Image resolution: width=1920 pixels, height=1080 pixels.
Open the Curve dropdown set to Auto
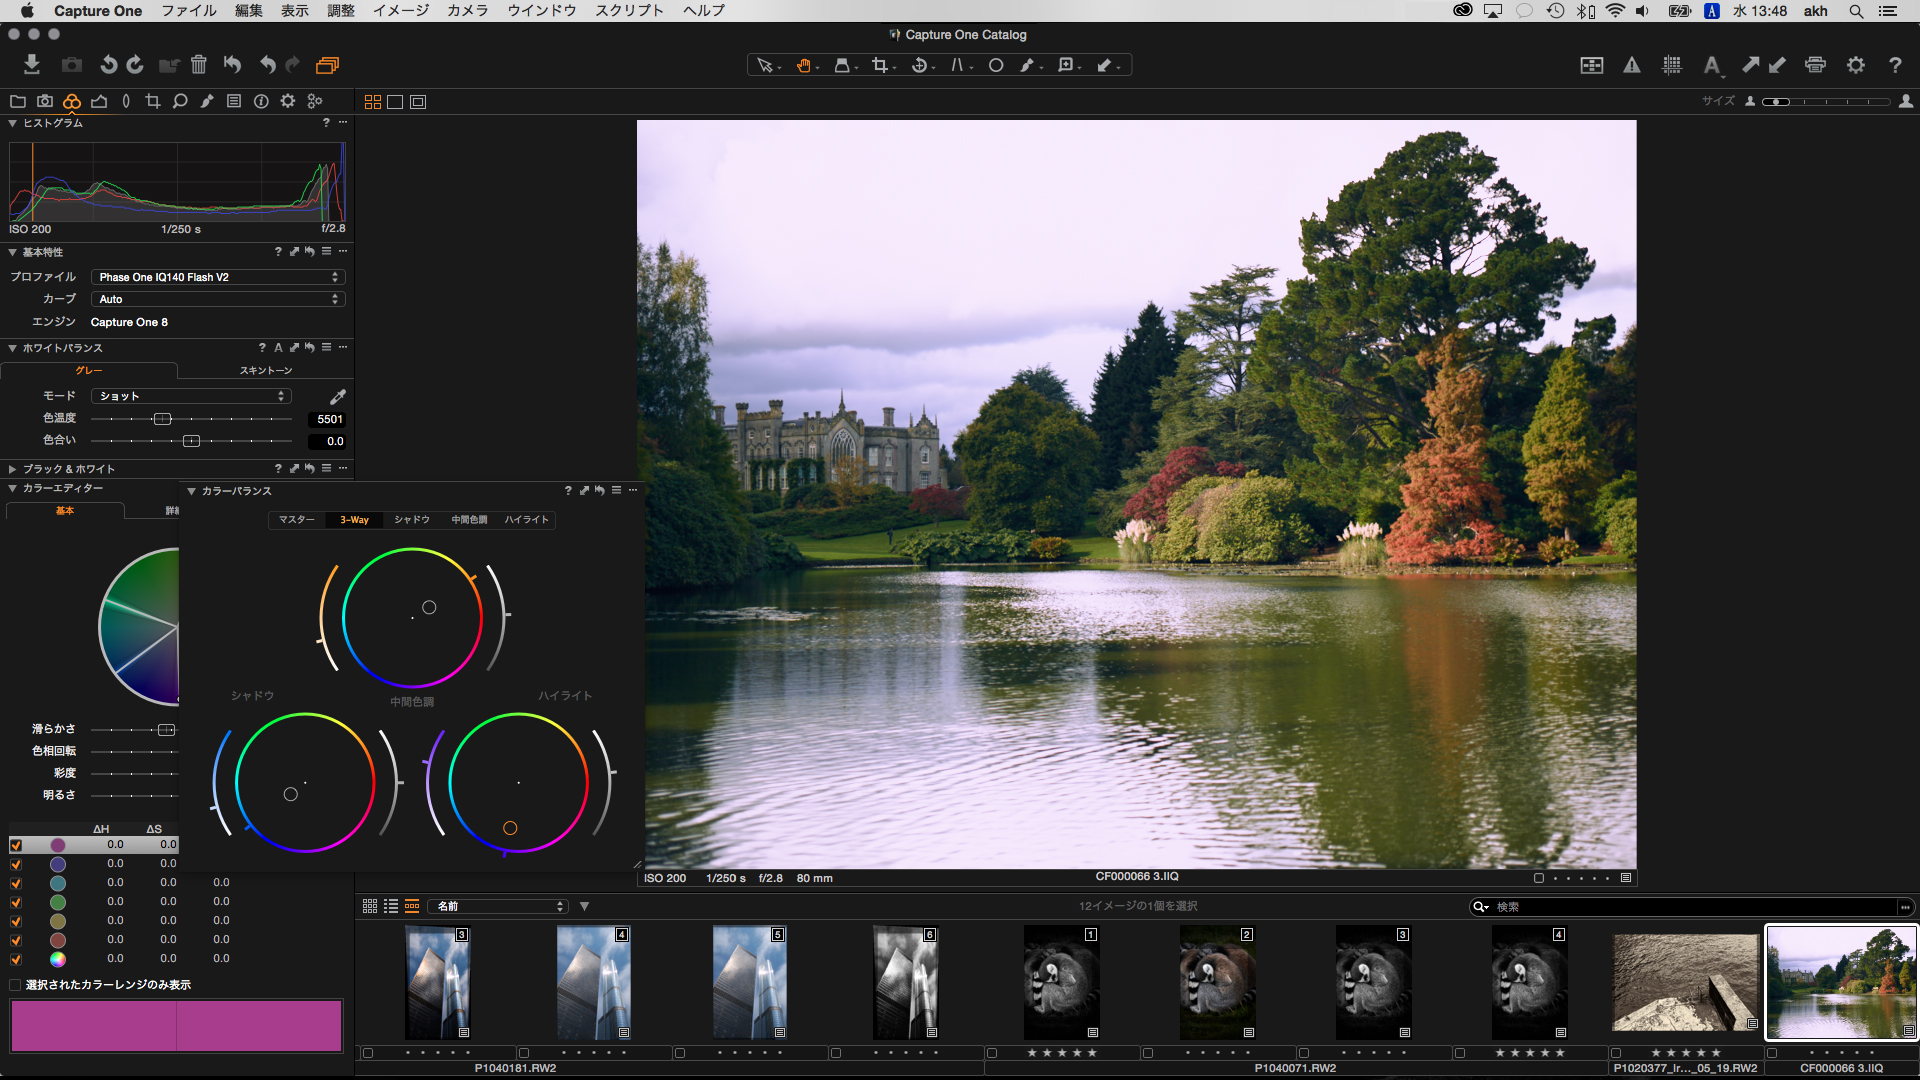pos(218,299)
